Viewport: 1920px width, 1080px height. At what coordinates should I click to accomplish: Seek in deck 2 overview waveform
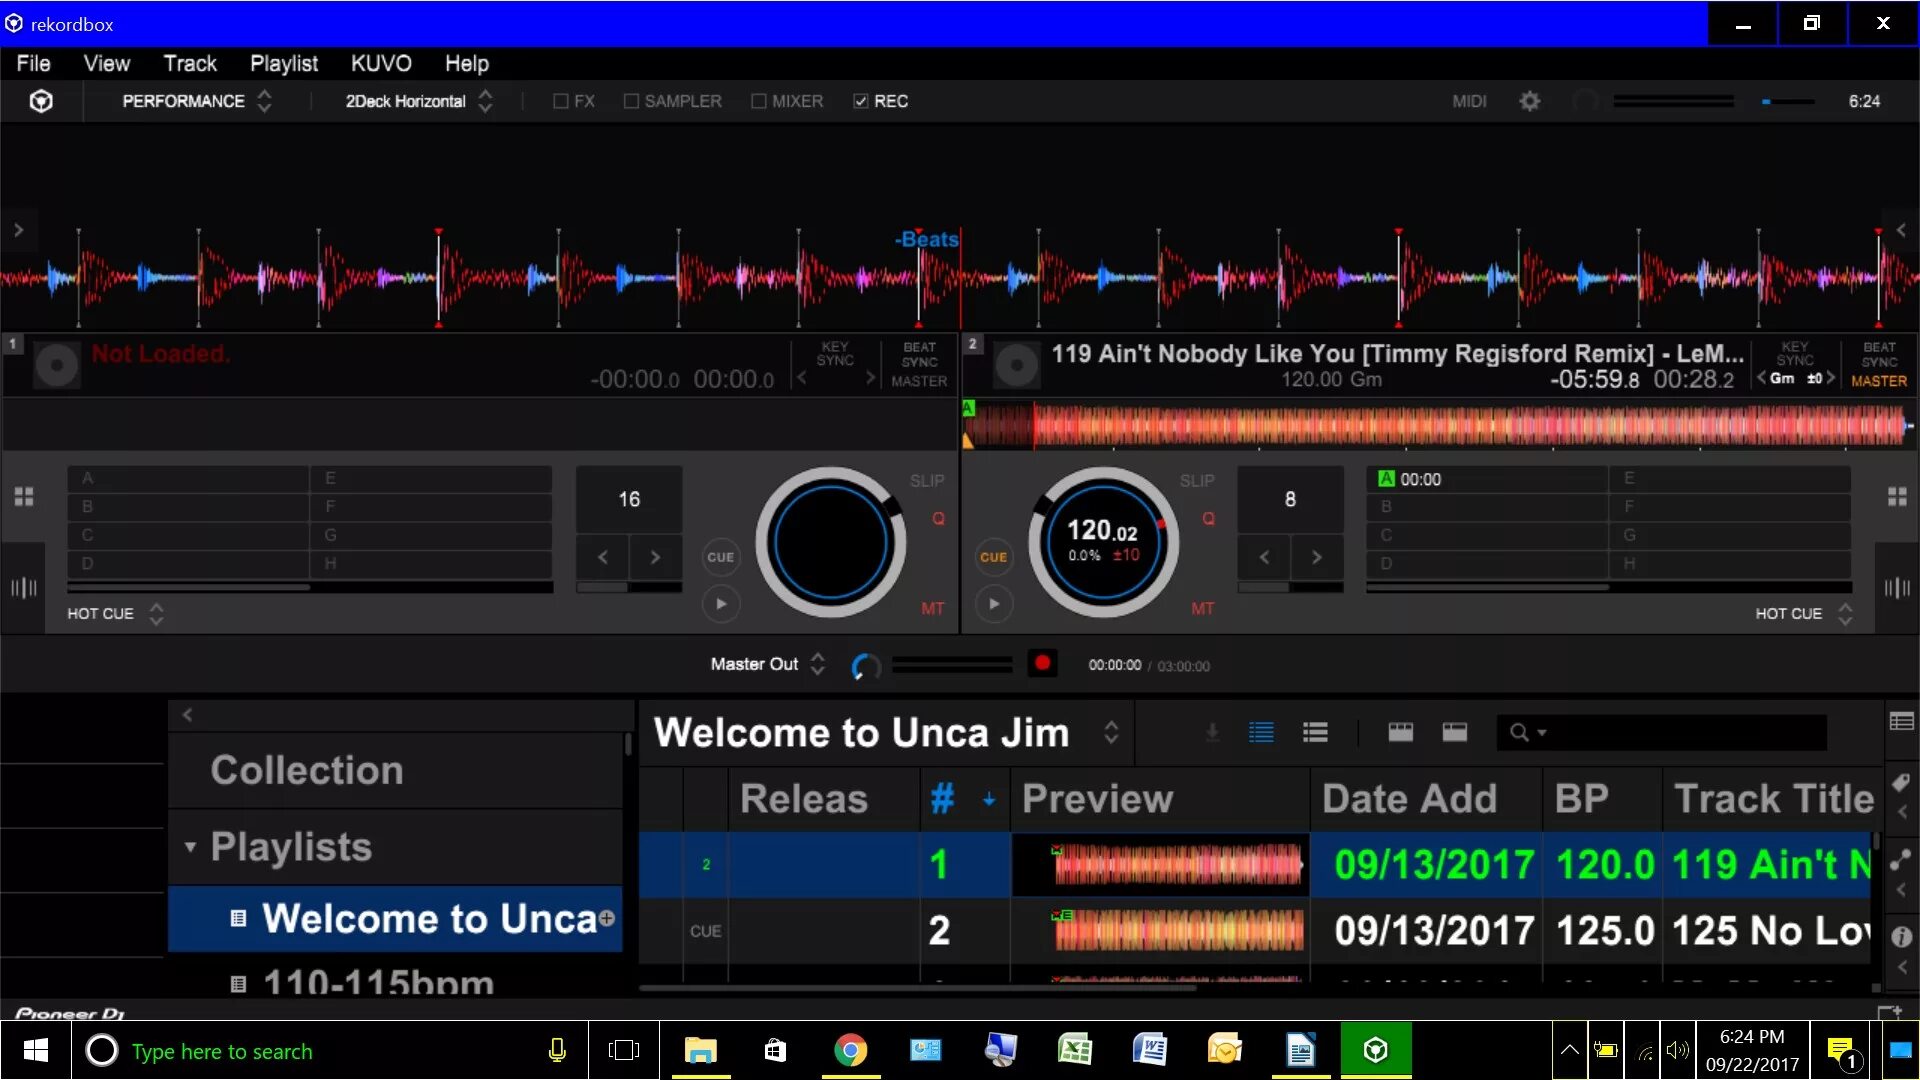click(x=1436, y=425)
